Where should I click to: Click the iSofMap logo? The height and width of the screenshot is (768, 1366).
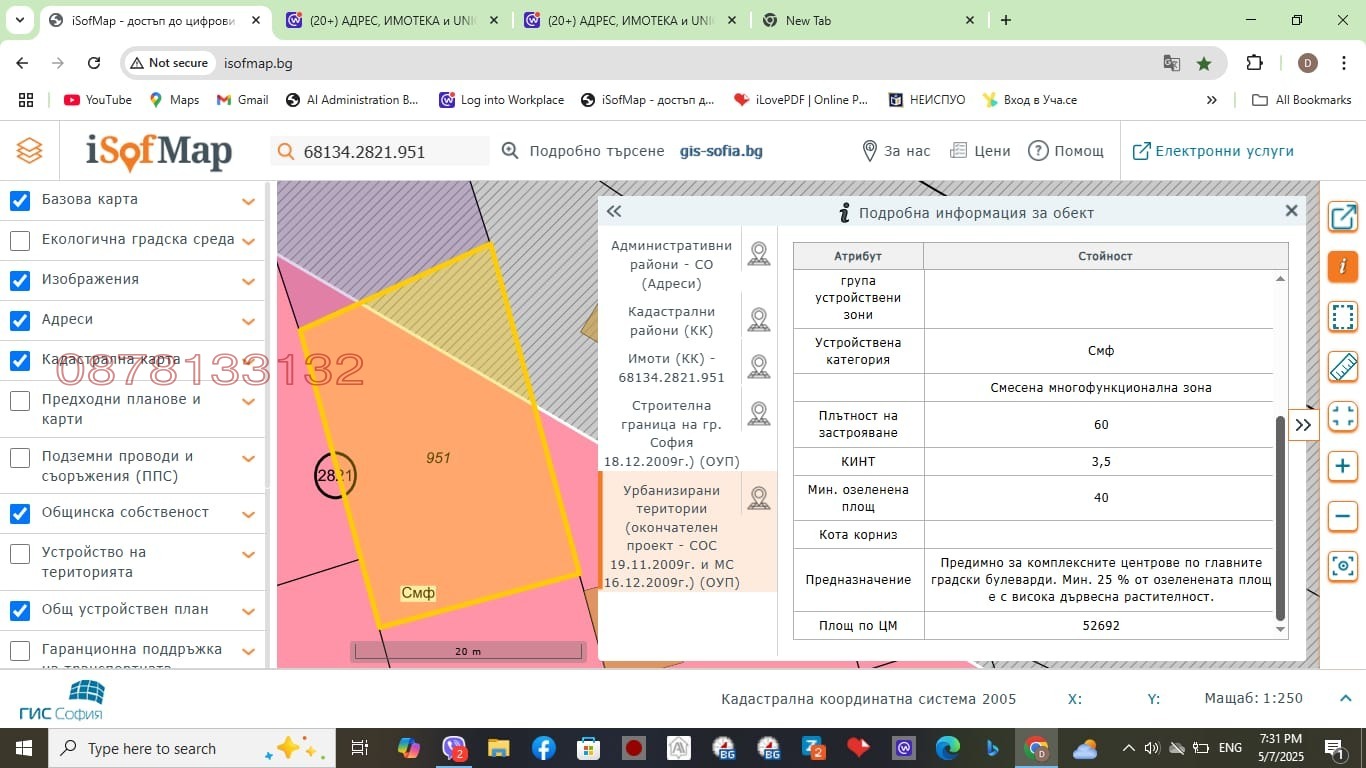click(159, 151)
